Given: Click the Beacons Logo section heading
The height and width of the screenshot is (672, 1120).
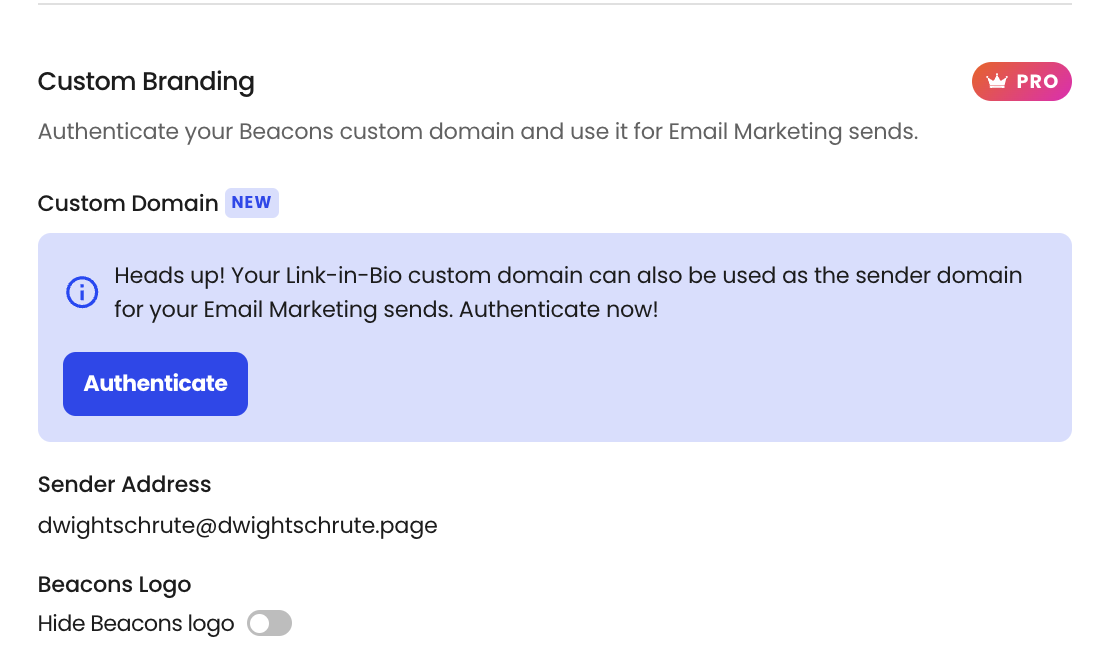Looking at the screenshot, I should click(x=114, y=585).
